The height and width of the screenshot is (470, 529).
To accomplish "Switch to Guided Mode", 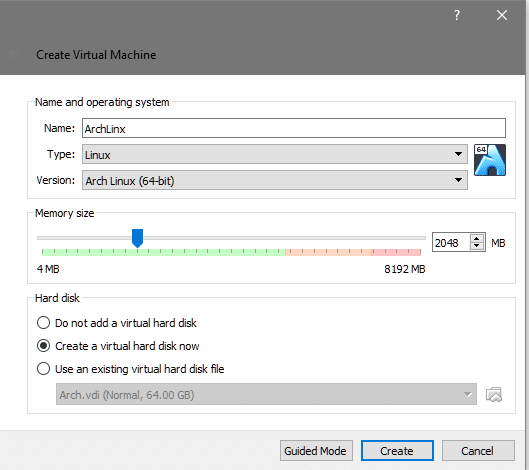I will (316, 450).
